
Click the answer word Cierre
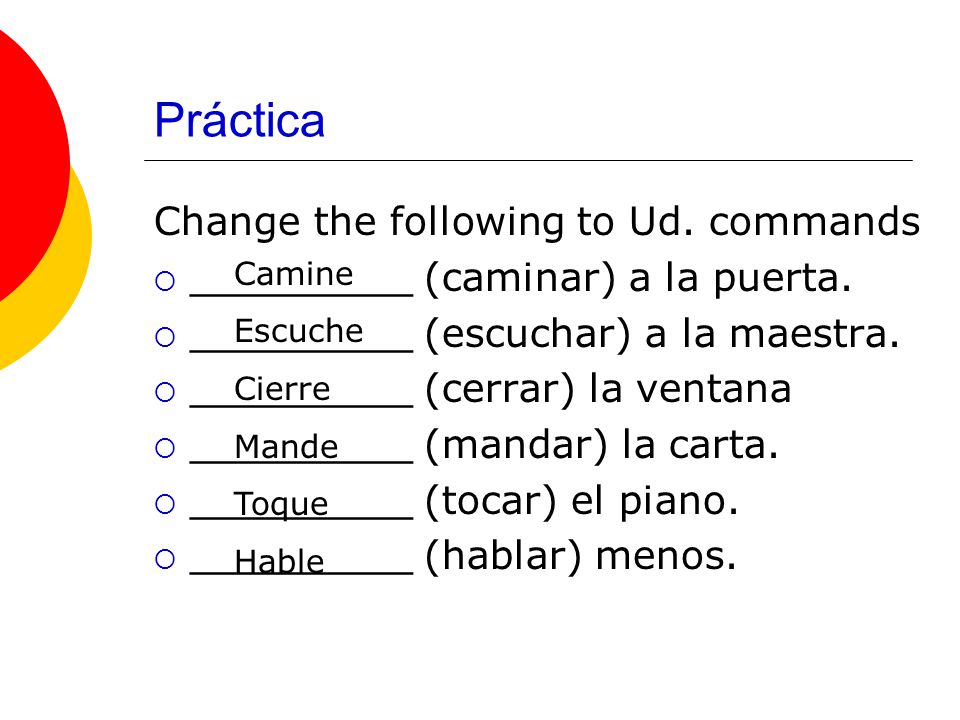282,389
